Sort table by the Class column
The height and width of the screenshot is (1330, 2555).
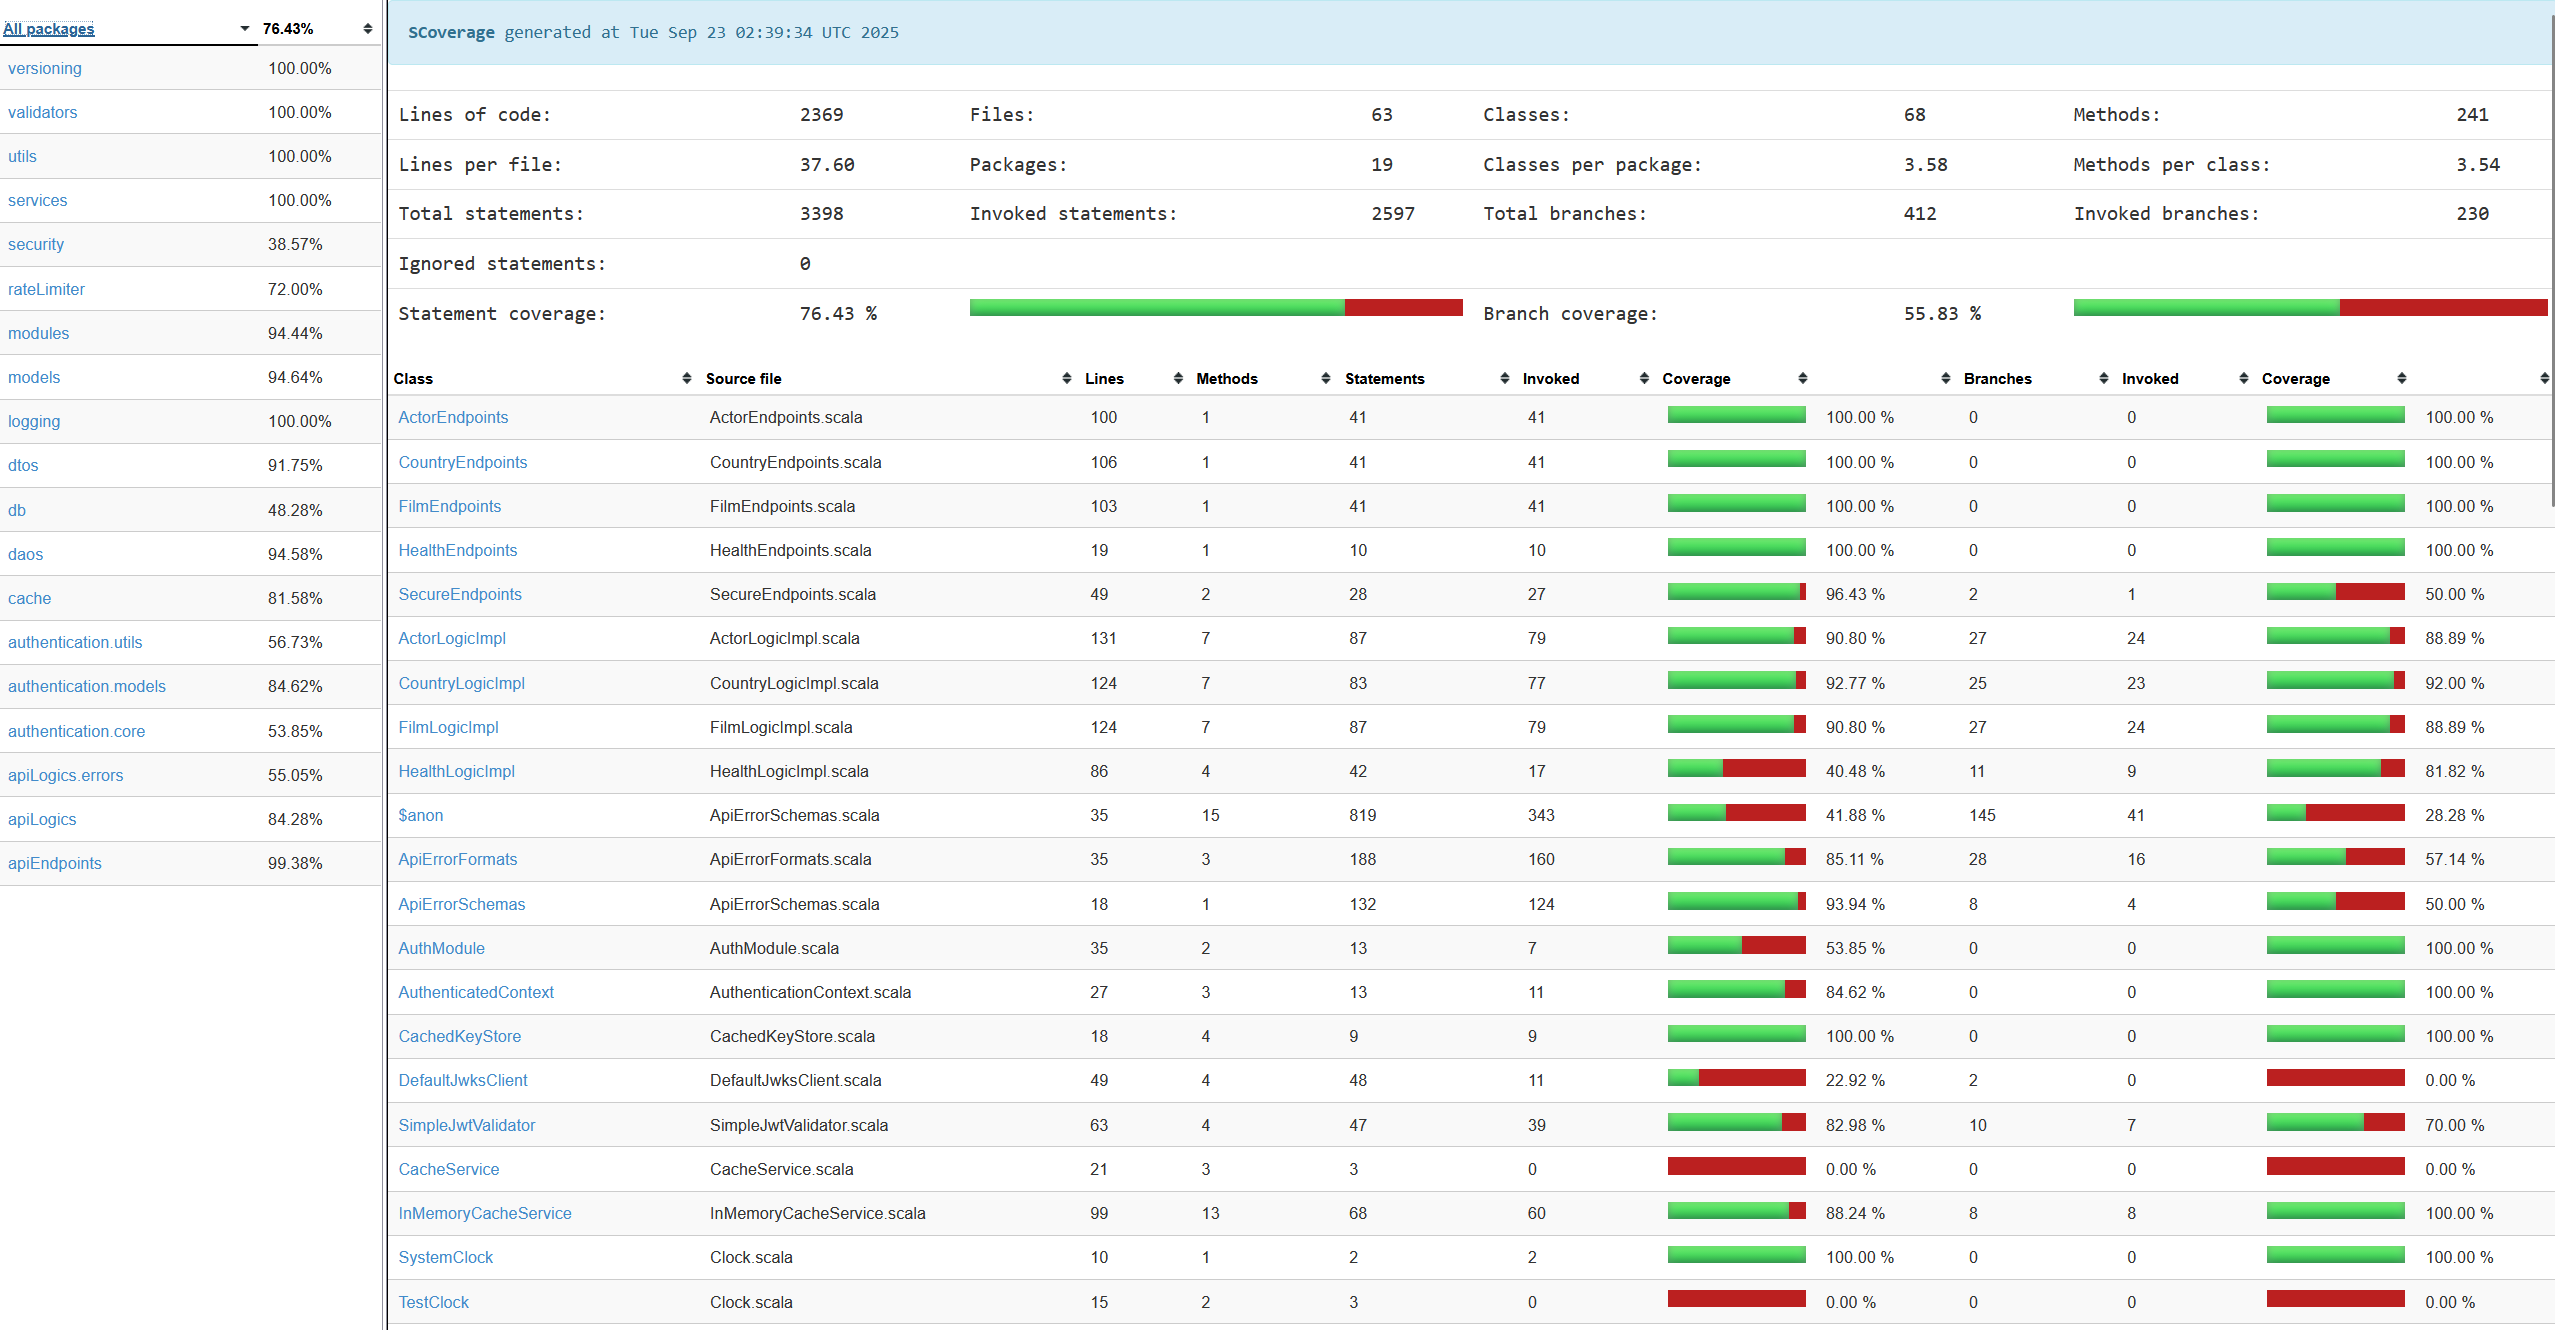414,378
